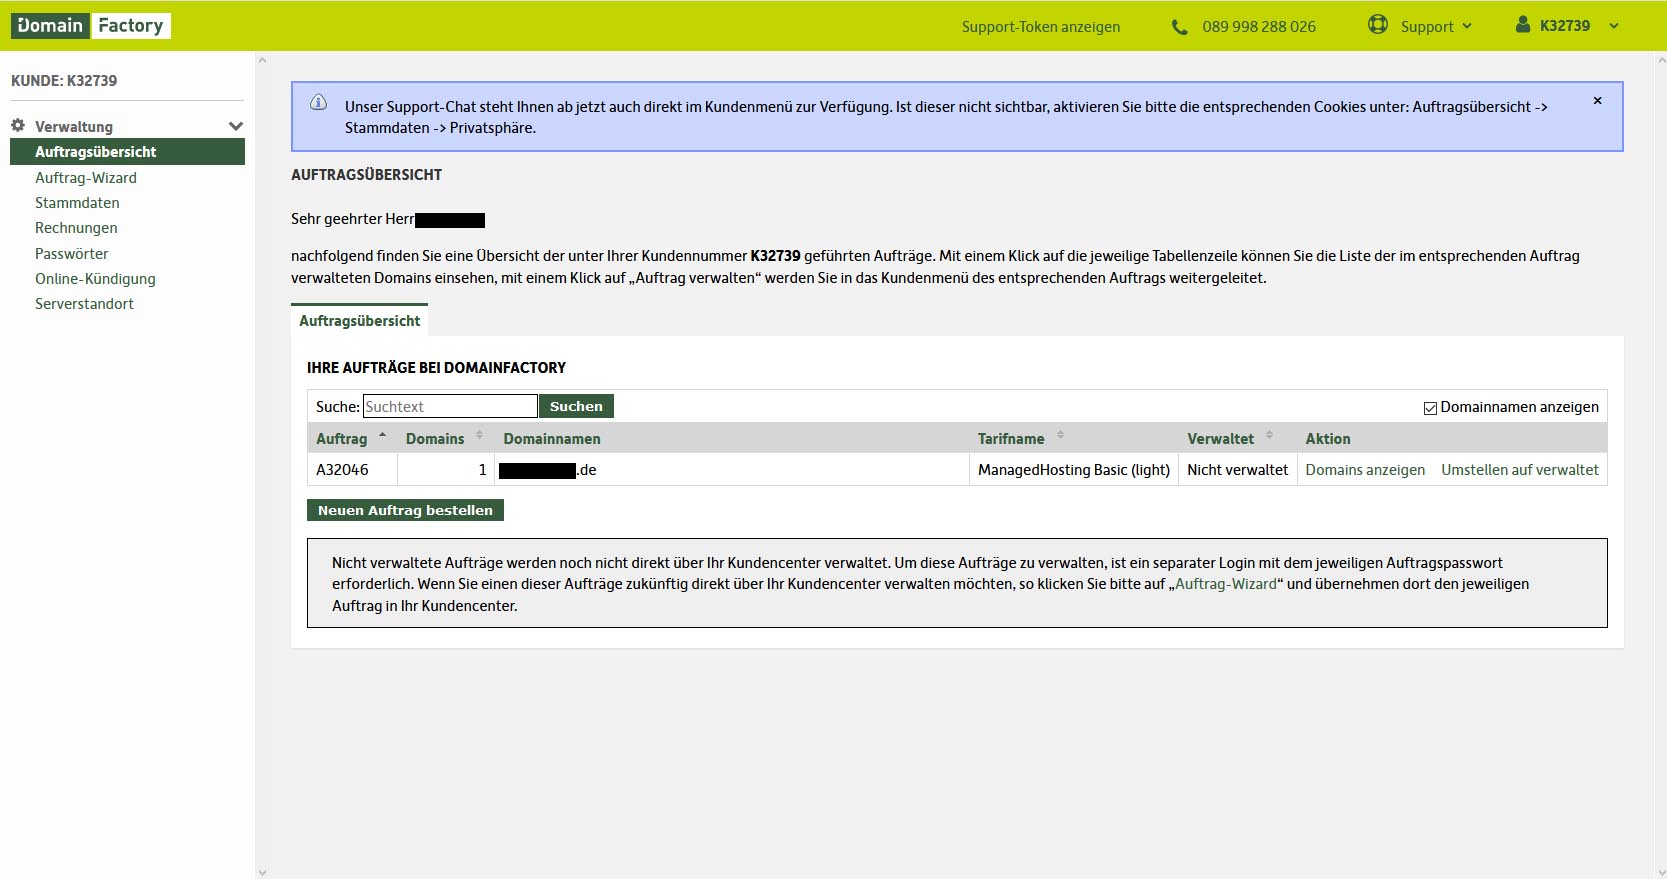Click the Domains anzeigen link
The height and width of the screenshot is (879, 1667).
tap(1364, 470)
